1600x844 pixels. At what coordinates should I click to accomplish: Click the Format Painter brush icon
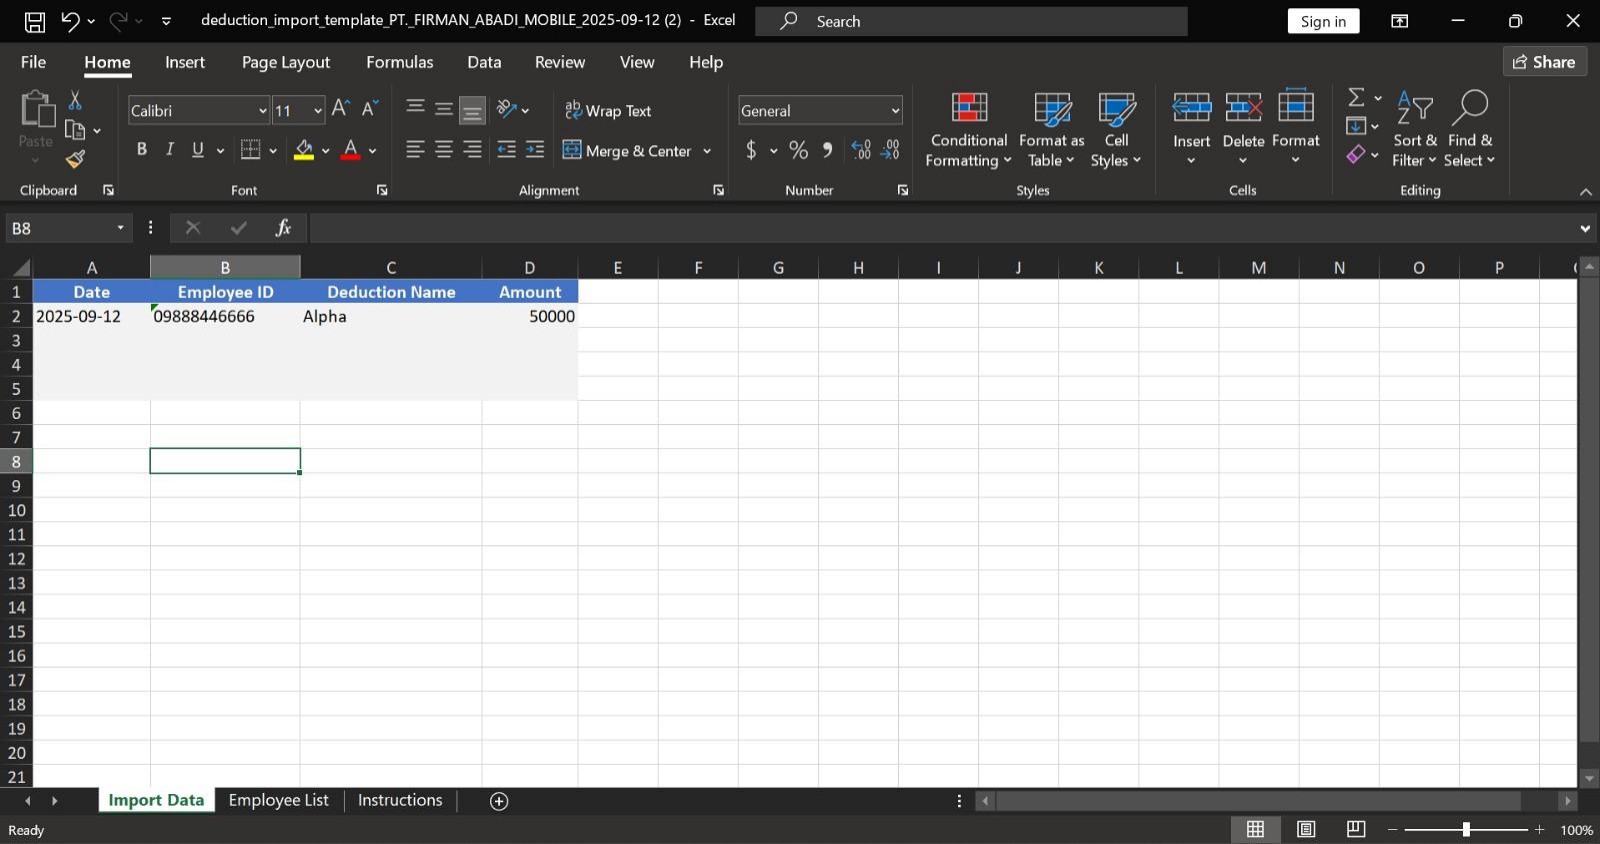[x=75, y=159]
